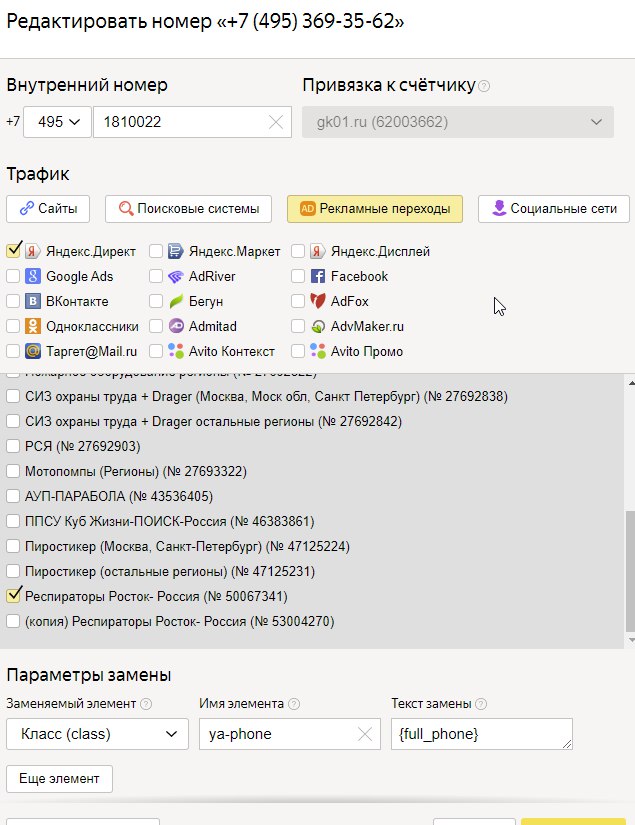This screenshot has width=635, height=825.
Task: Switch to Сайты traffic tab
Action: tap(48, 209)
